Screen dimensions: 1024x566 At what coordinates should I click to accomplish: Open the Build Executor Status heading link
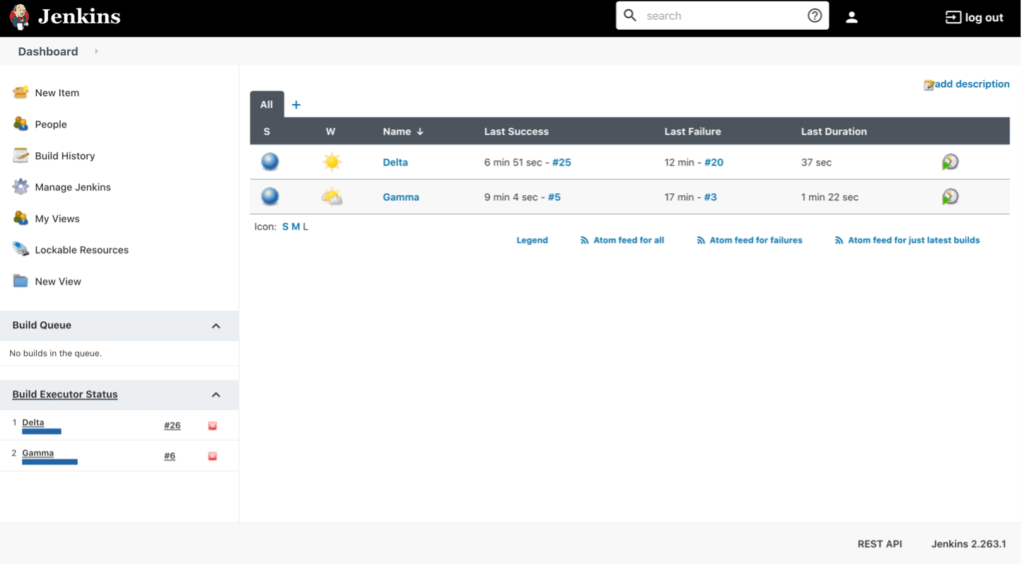pos(65,394)
